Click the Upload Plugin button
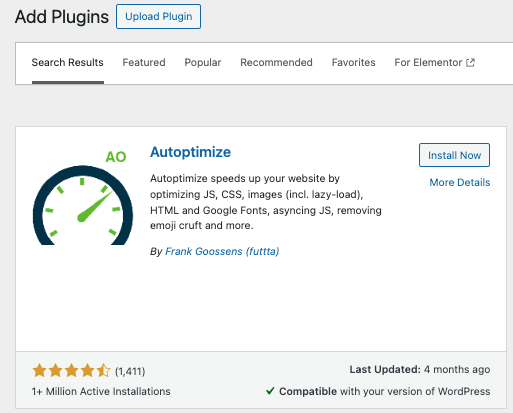 click(x=158, y=16)
